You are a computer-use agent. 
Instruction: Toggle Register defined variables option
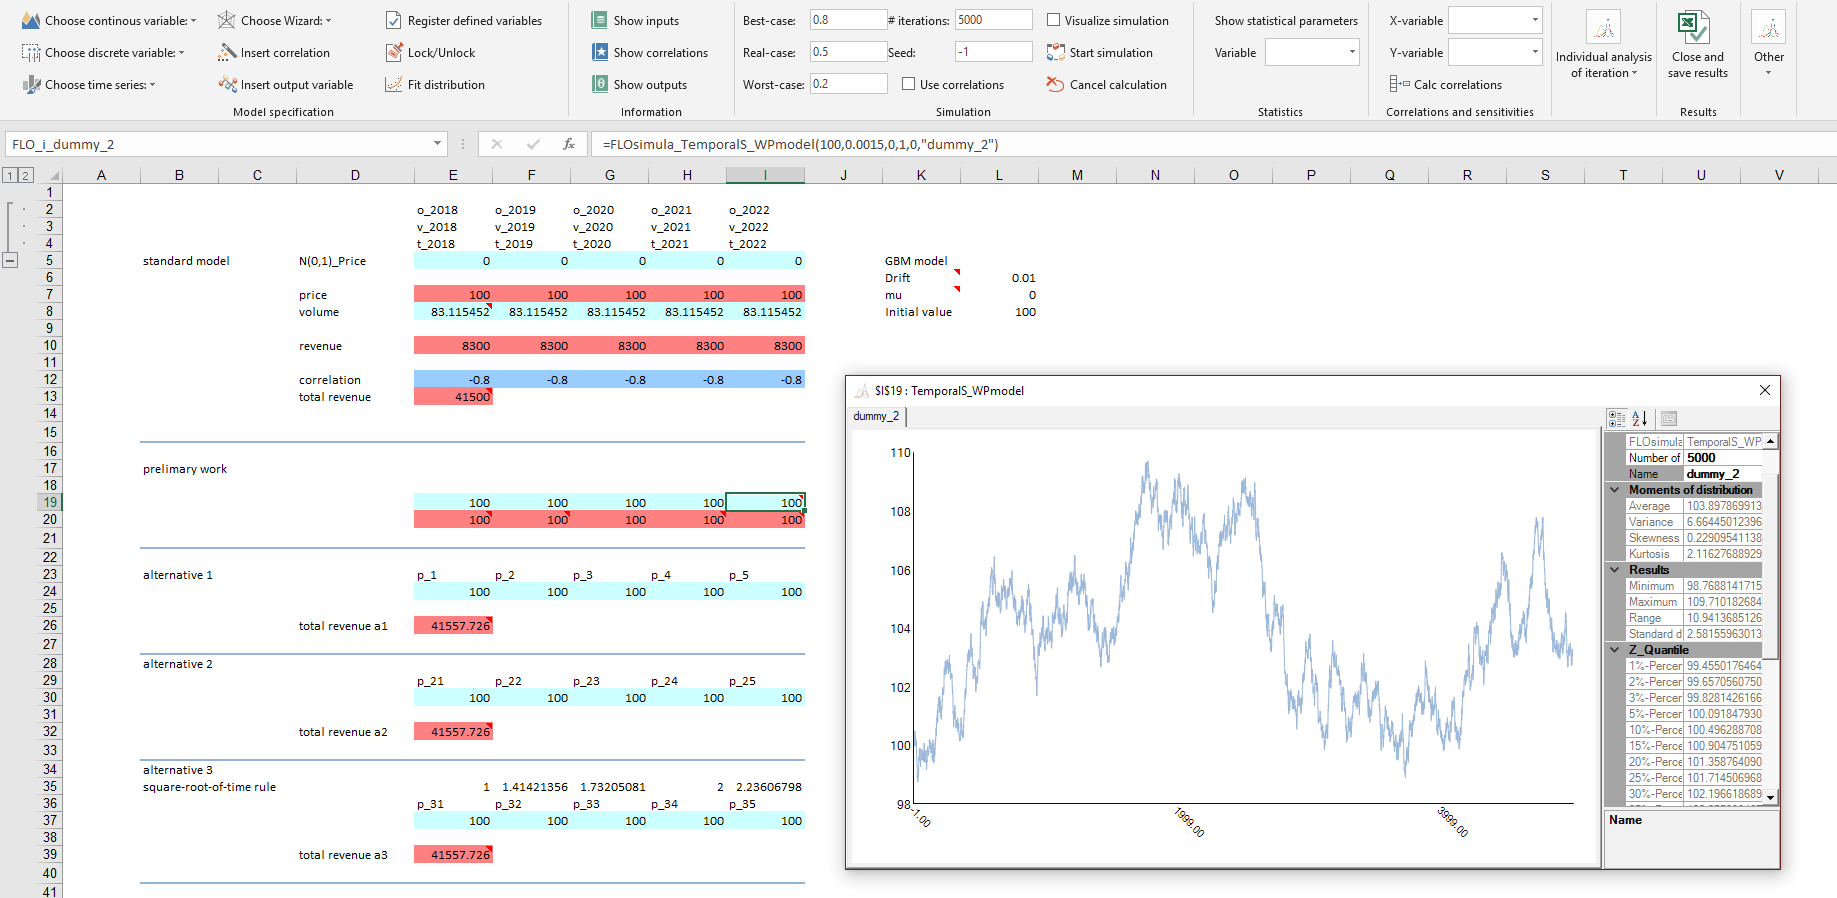(394, 21)
